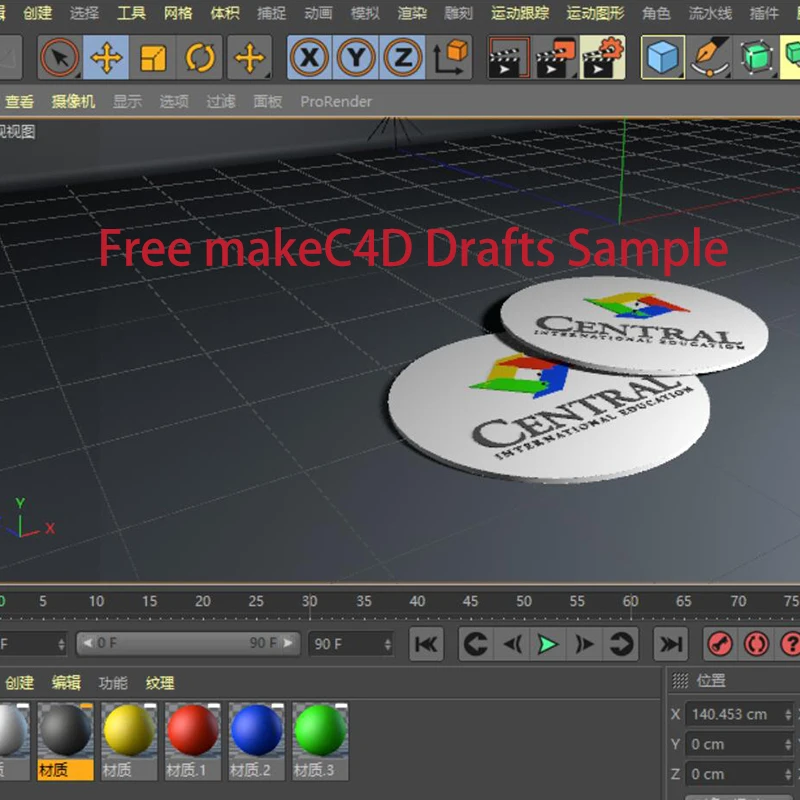
Task: Go to the next keyframe
Action: pyautogui.click(x=620, y=644)
